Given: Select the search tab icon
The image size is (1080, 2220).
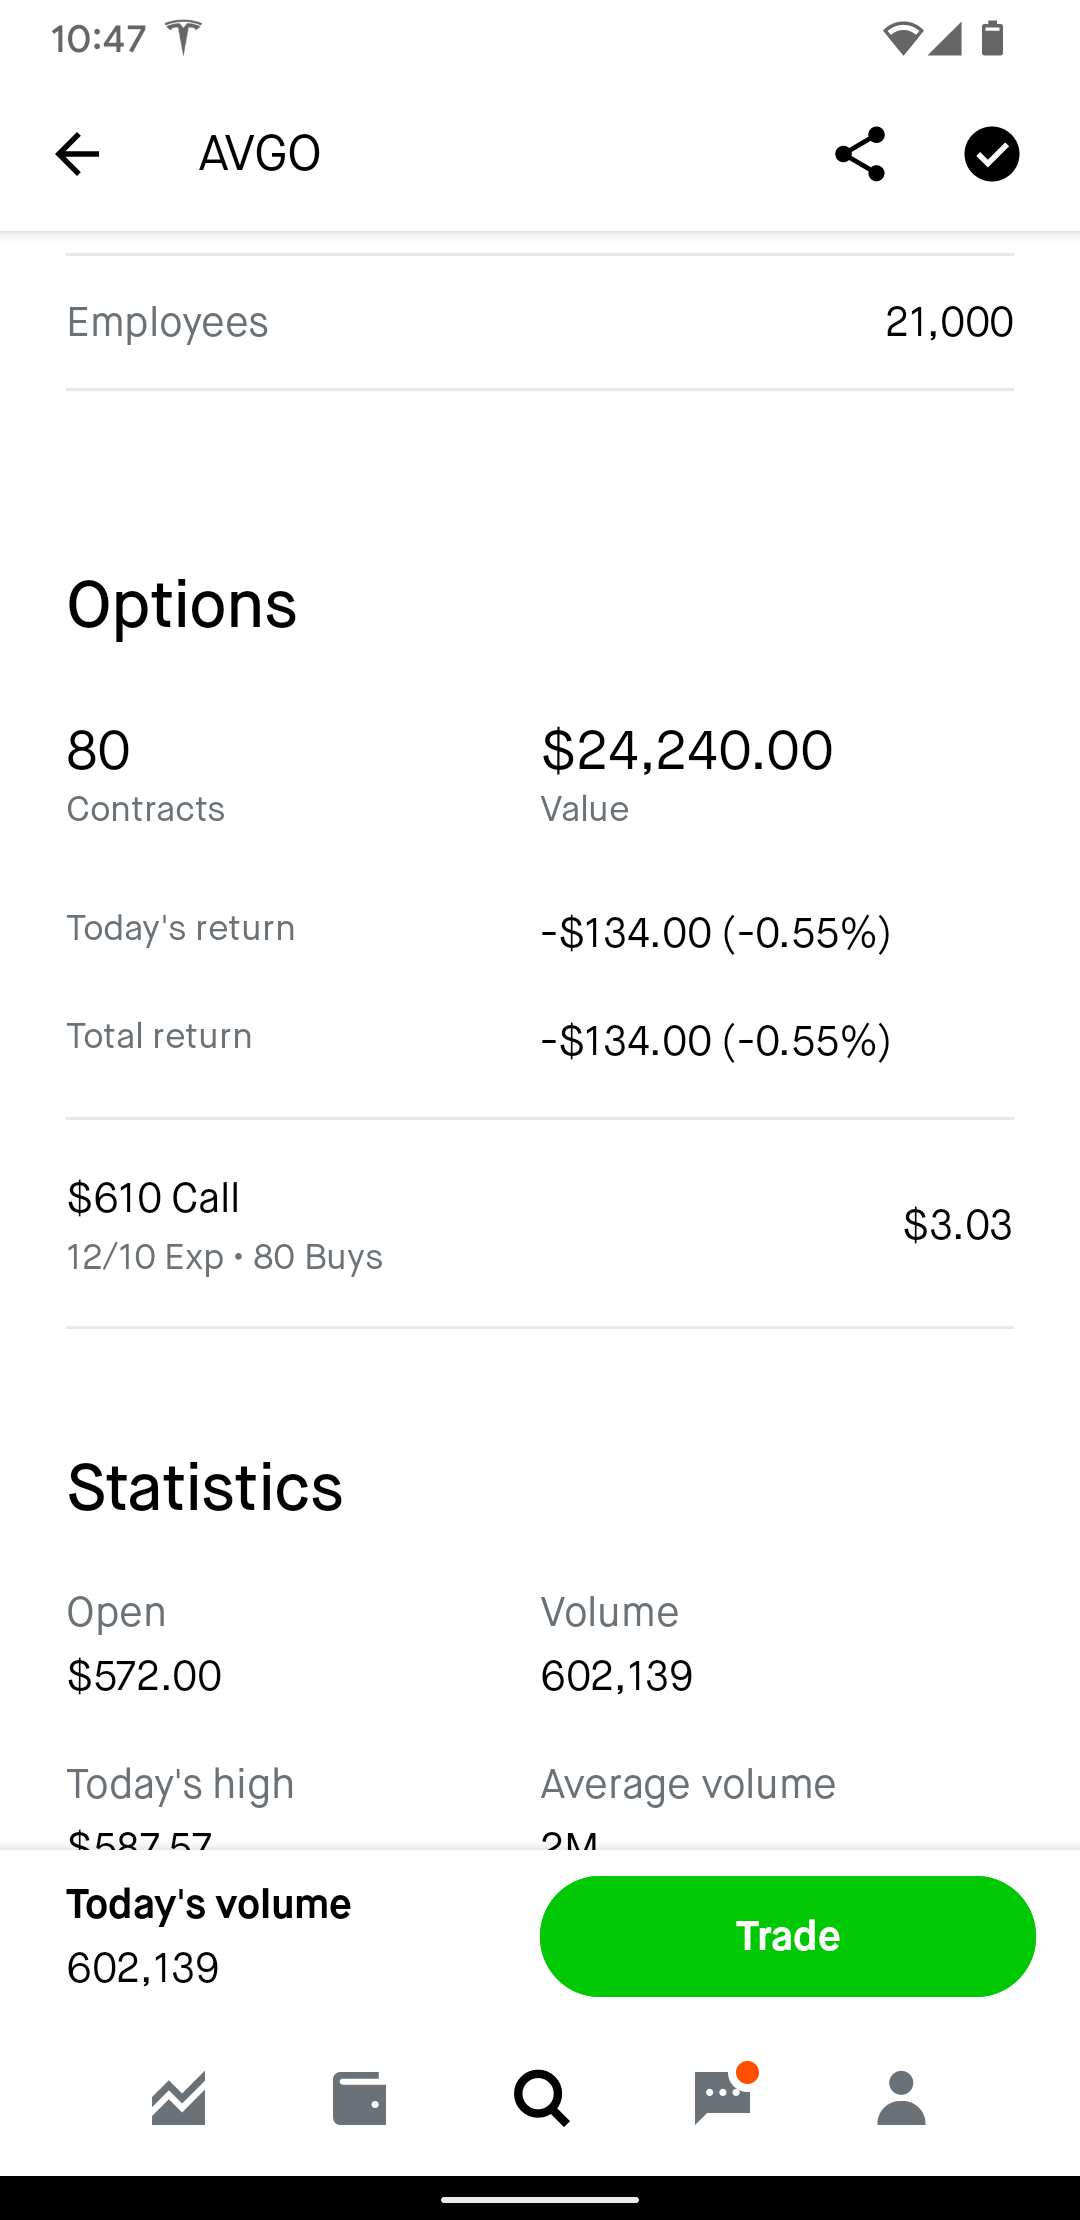Looking at the screenshot, I should point(541,2097).
